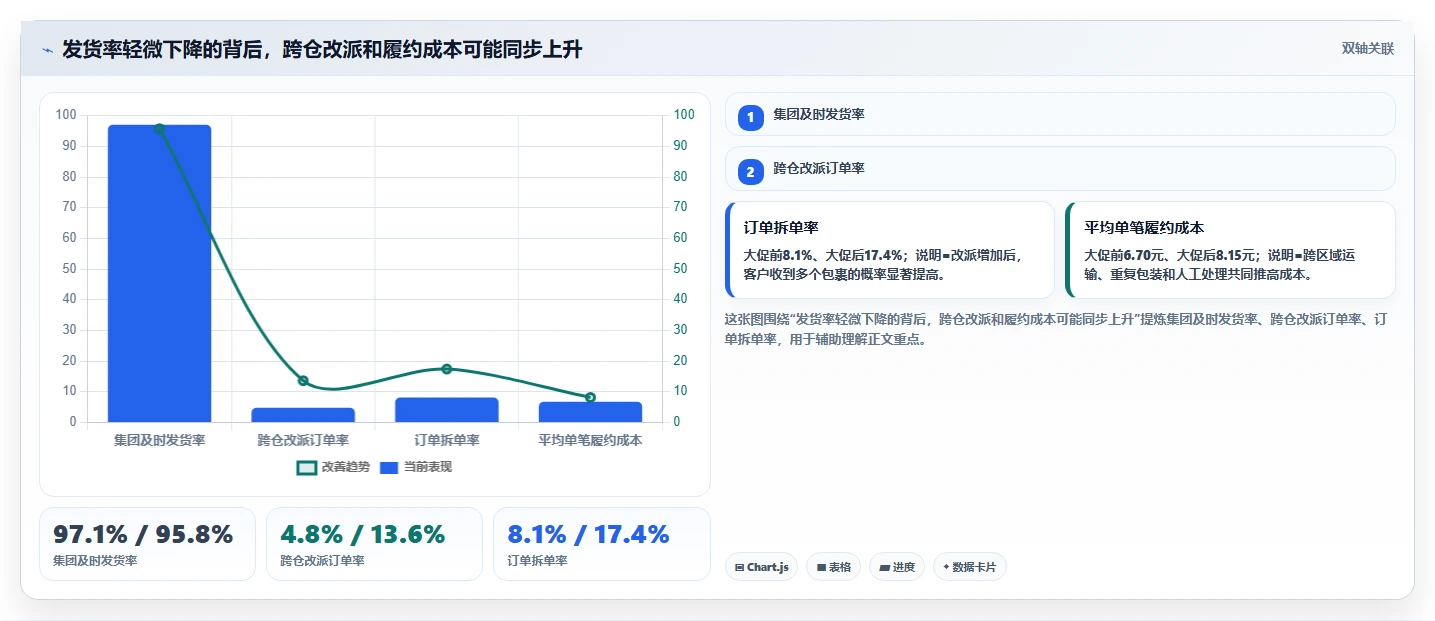Select the 跨仓改派订单率 blue bar
Image resolution: width=1435 pixels, height=621 pixels.
click(x=303, y=415)
